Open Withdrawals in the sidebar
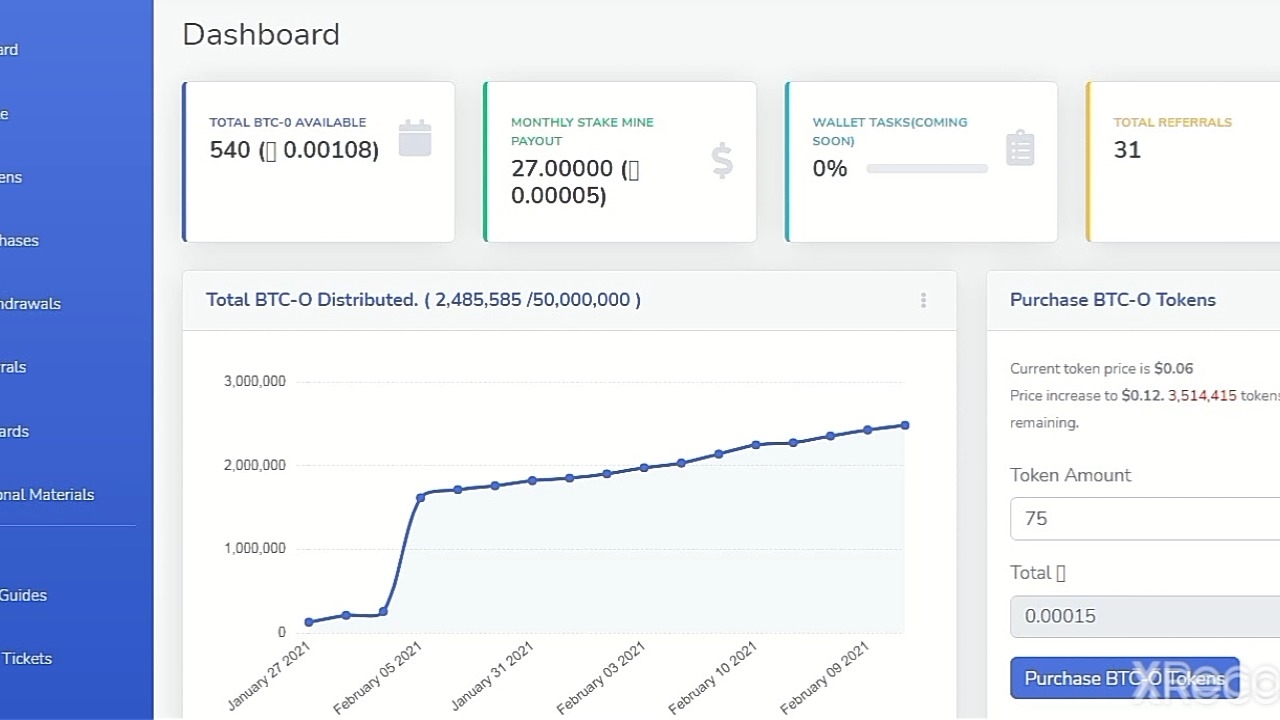 [30, 304]
